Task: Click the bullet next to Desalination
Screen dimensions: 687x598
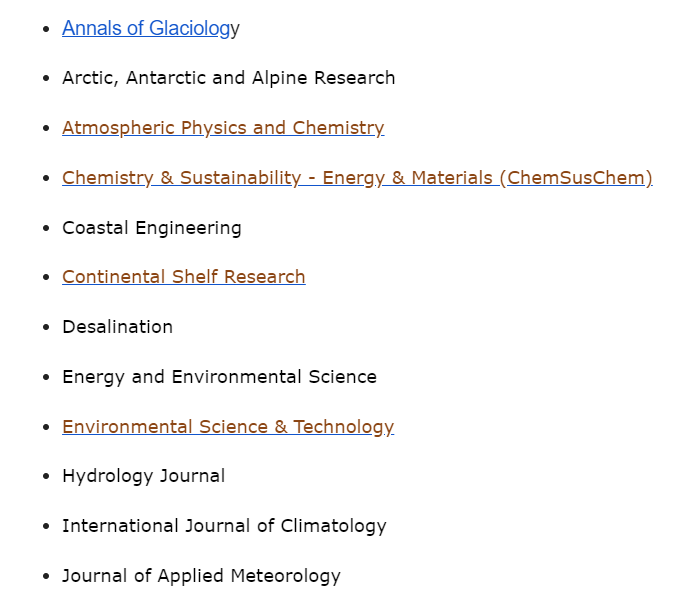Action: coord(45,328)
